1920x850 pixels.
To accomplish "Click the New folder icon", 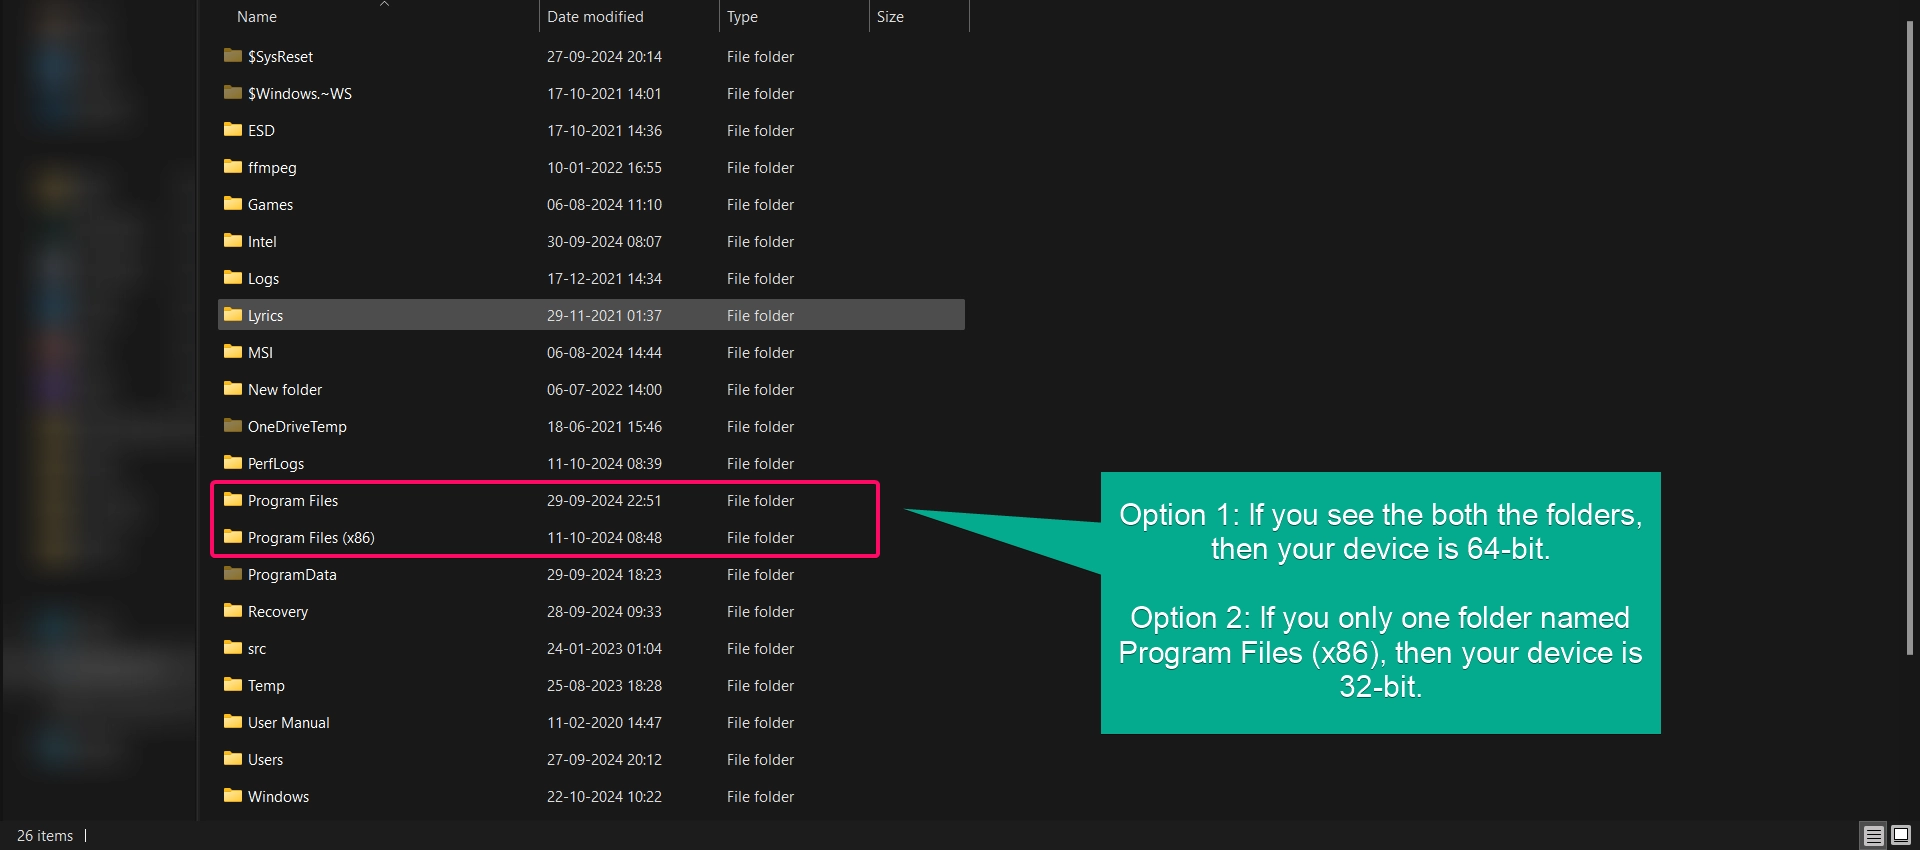I will [233, 388].
